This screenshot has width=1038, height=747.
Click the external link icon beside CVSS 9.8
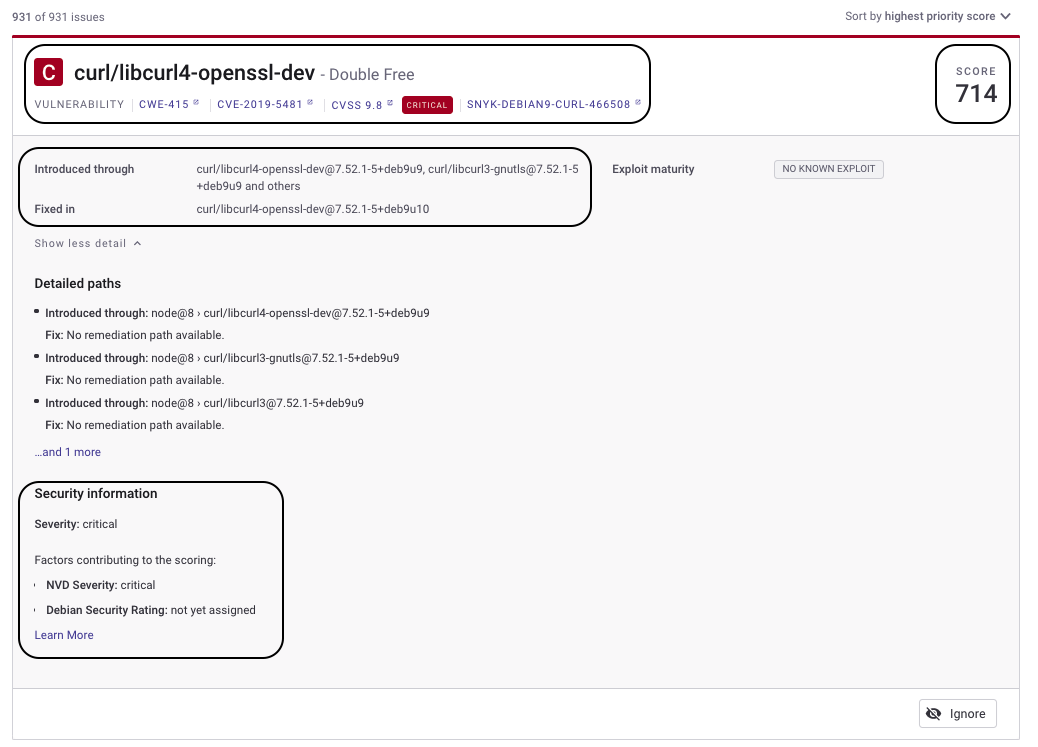390,103
